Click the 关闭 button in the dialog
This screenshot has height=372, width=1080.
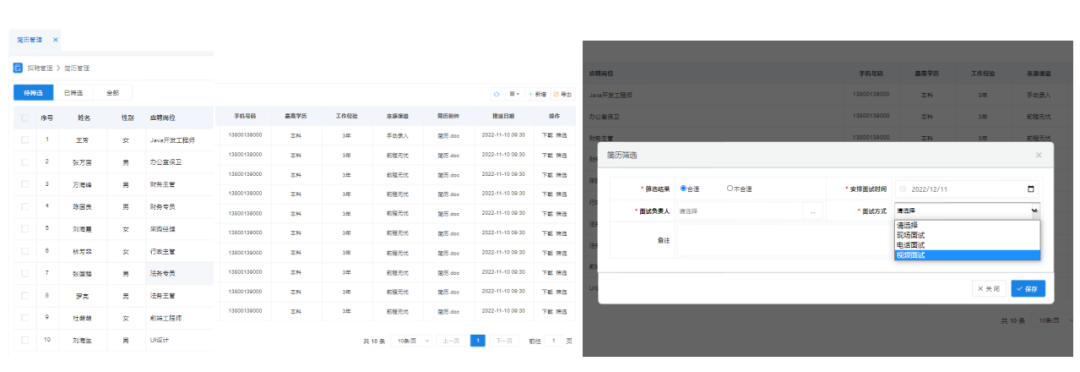[989, 289]
